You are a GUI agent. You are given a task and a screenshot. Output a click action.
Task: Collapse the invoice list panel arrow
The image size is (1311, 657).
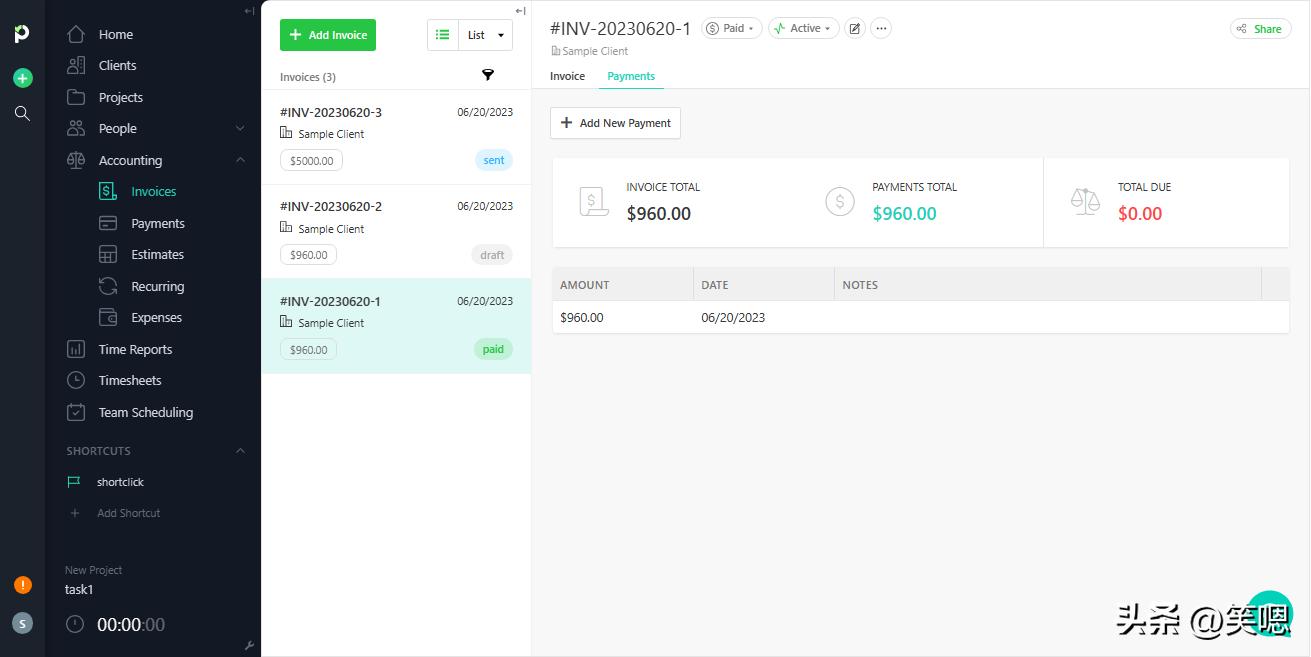[520, 11]
